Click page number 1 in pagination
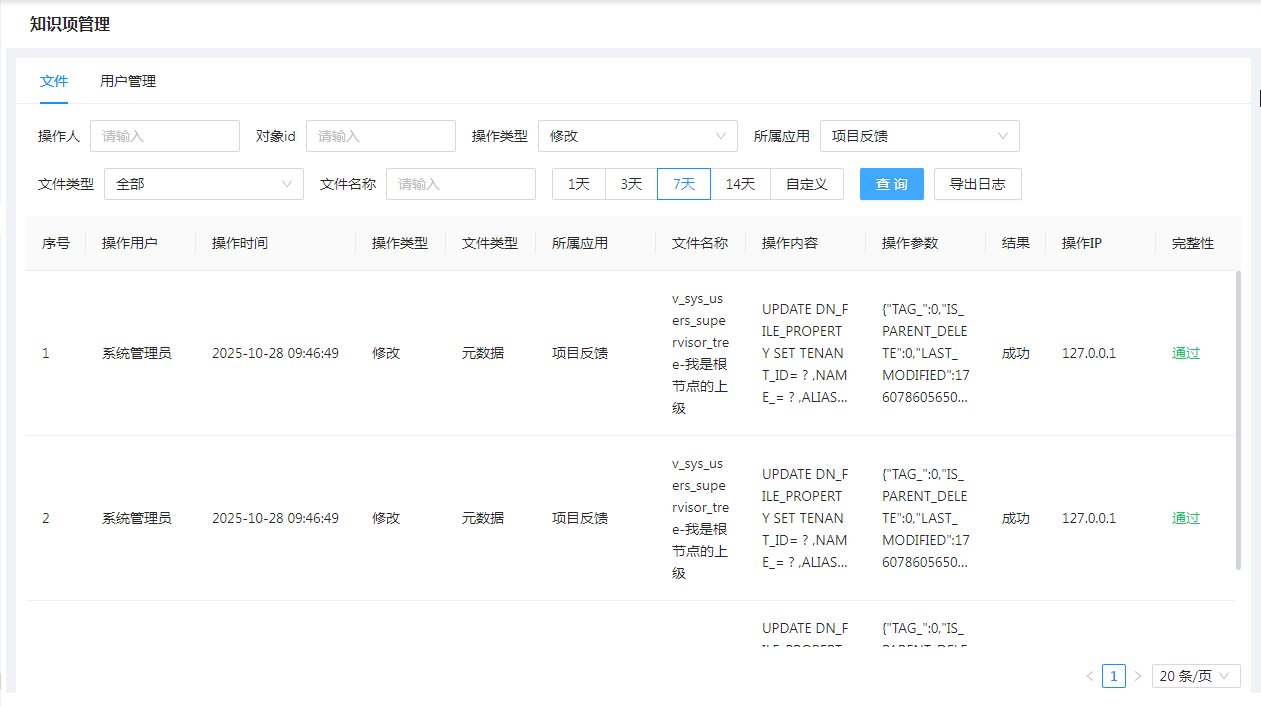The height and width of the screenshot is (707, 1261). 1114,676
